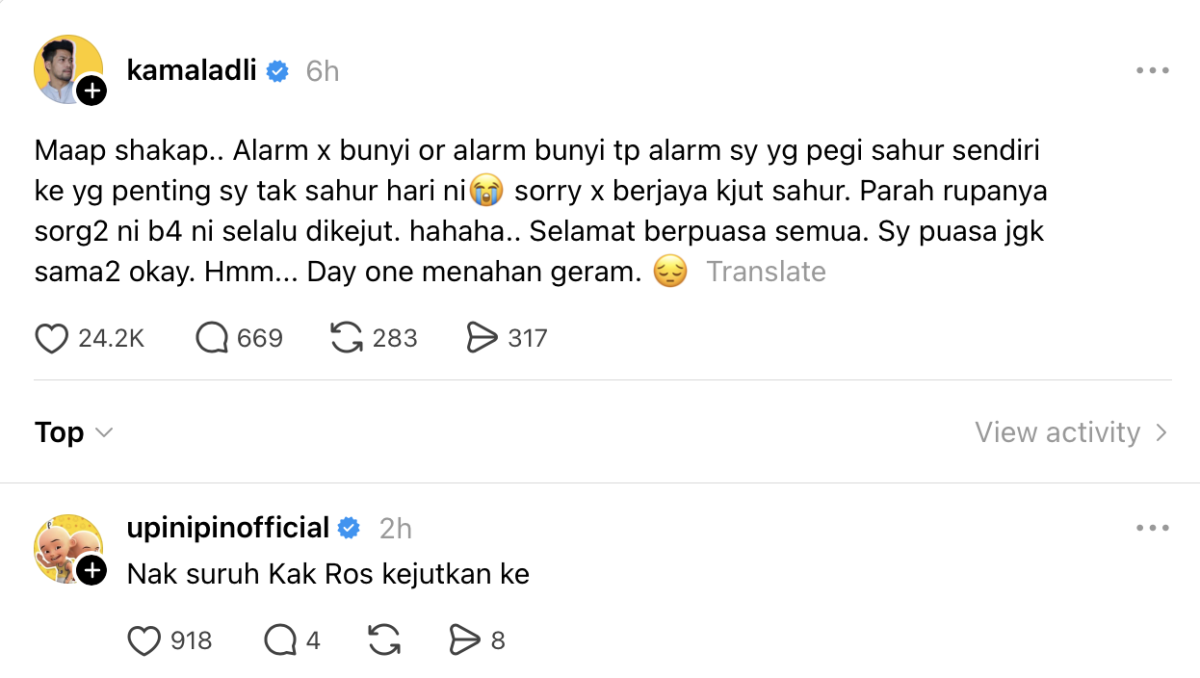Open more options on upinipinofficial's reply
1200x678 pixels.
1152,528
